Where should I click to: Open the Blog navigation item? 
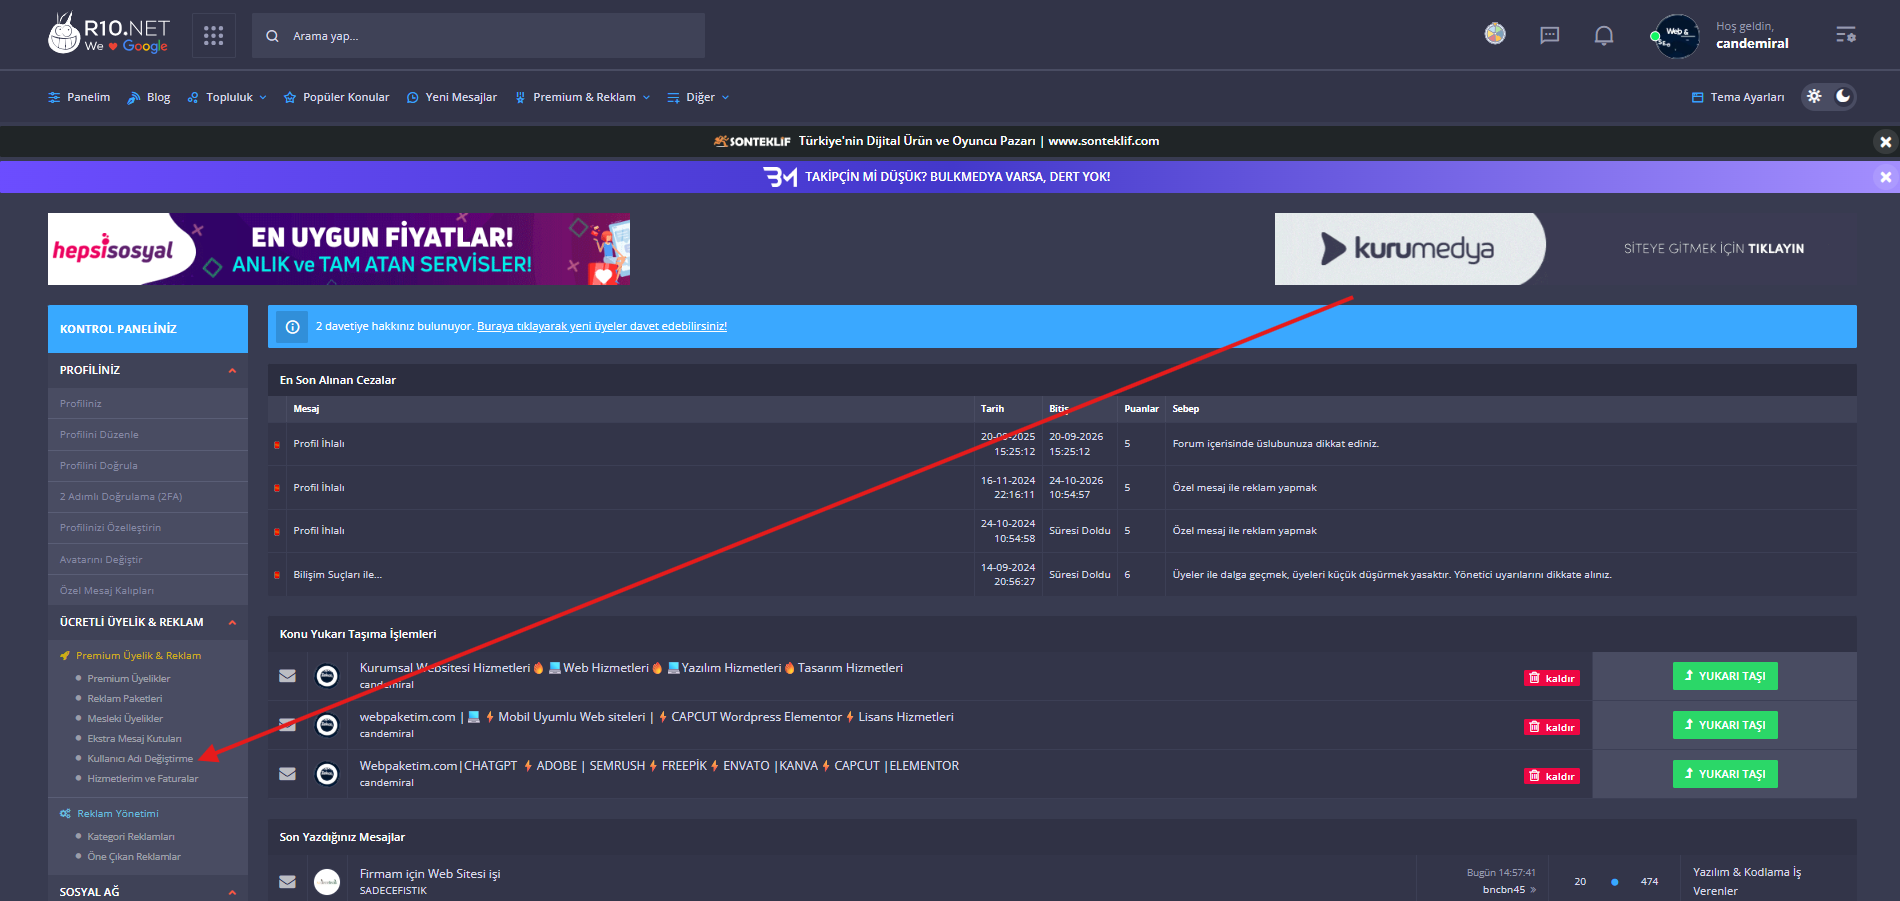pyautogui.click(x=149, y=97)
